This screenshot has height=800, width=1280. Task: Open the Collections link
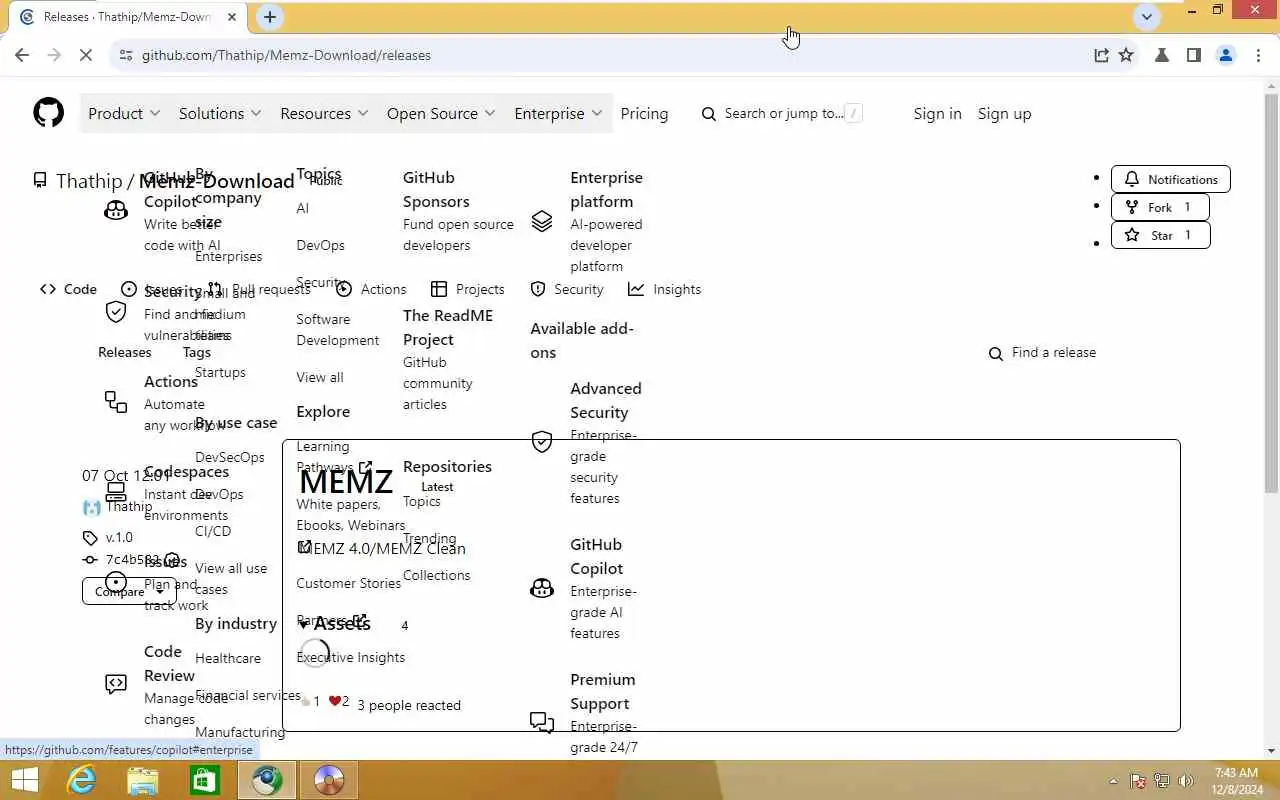click(x=436, y=575)
